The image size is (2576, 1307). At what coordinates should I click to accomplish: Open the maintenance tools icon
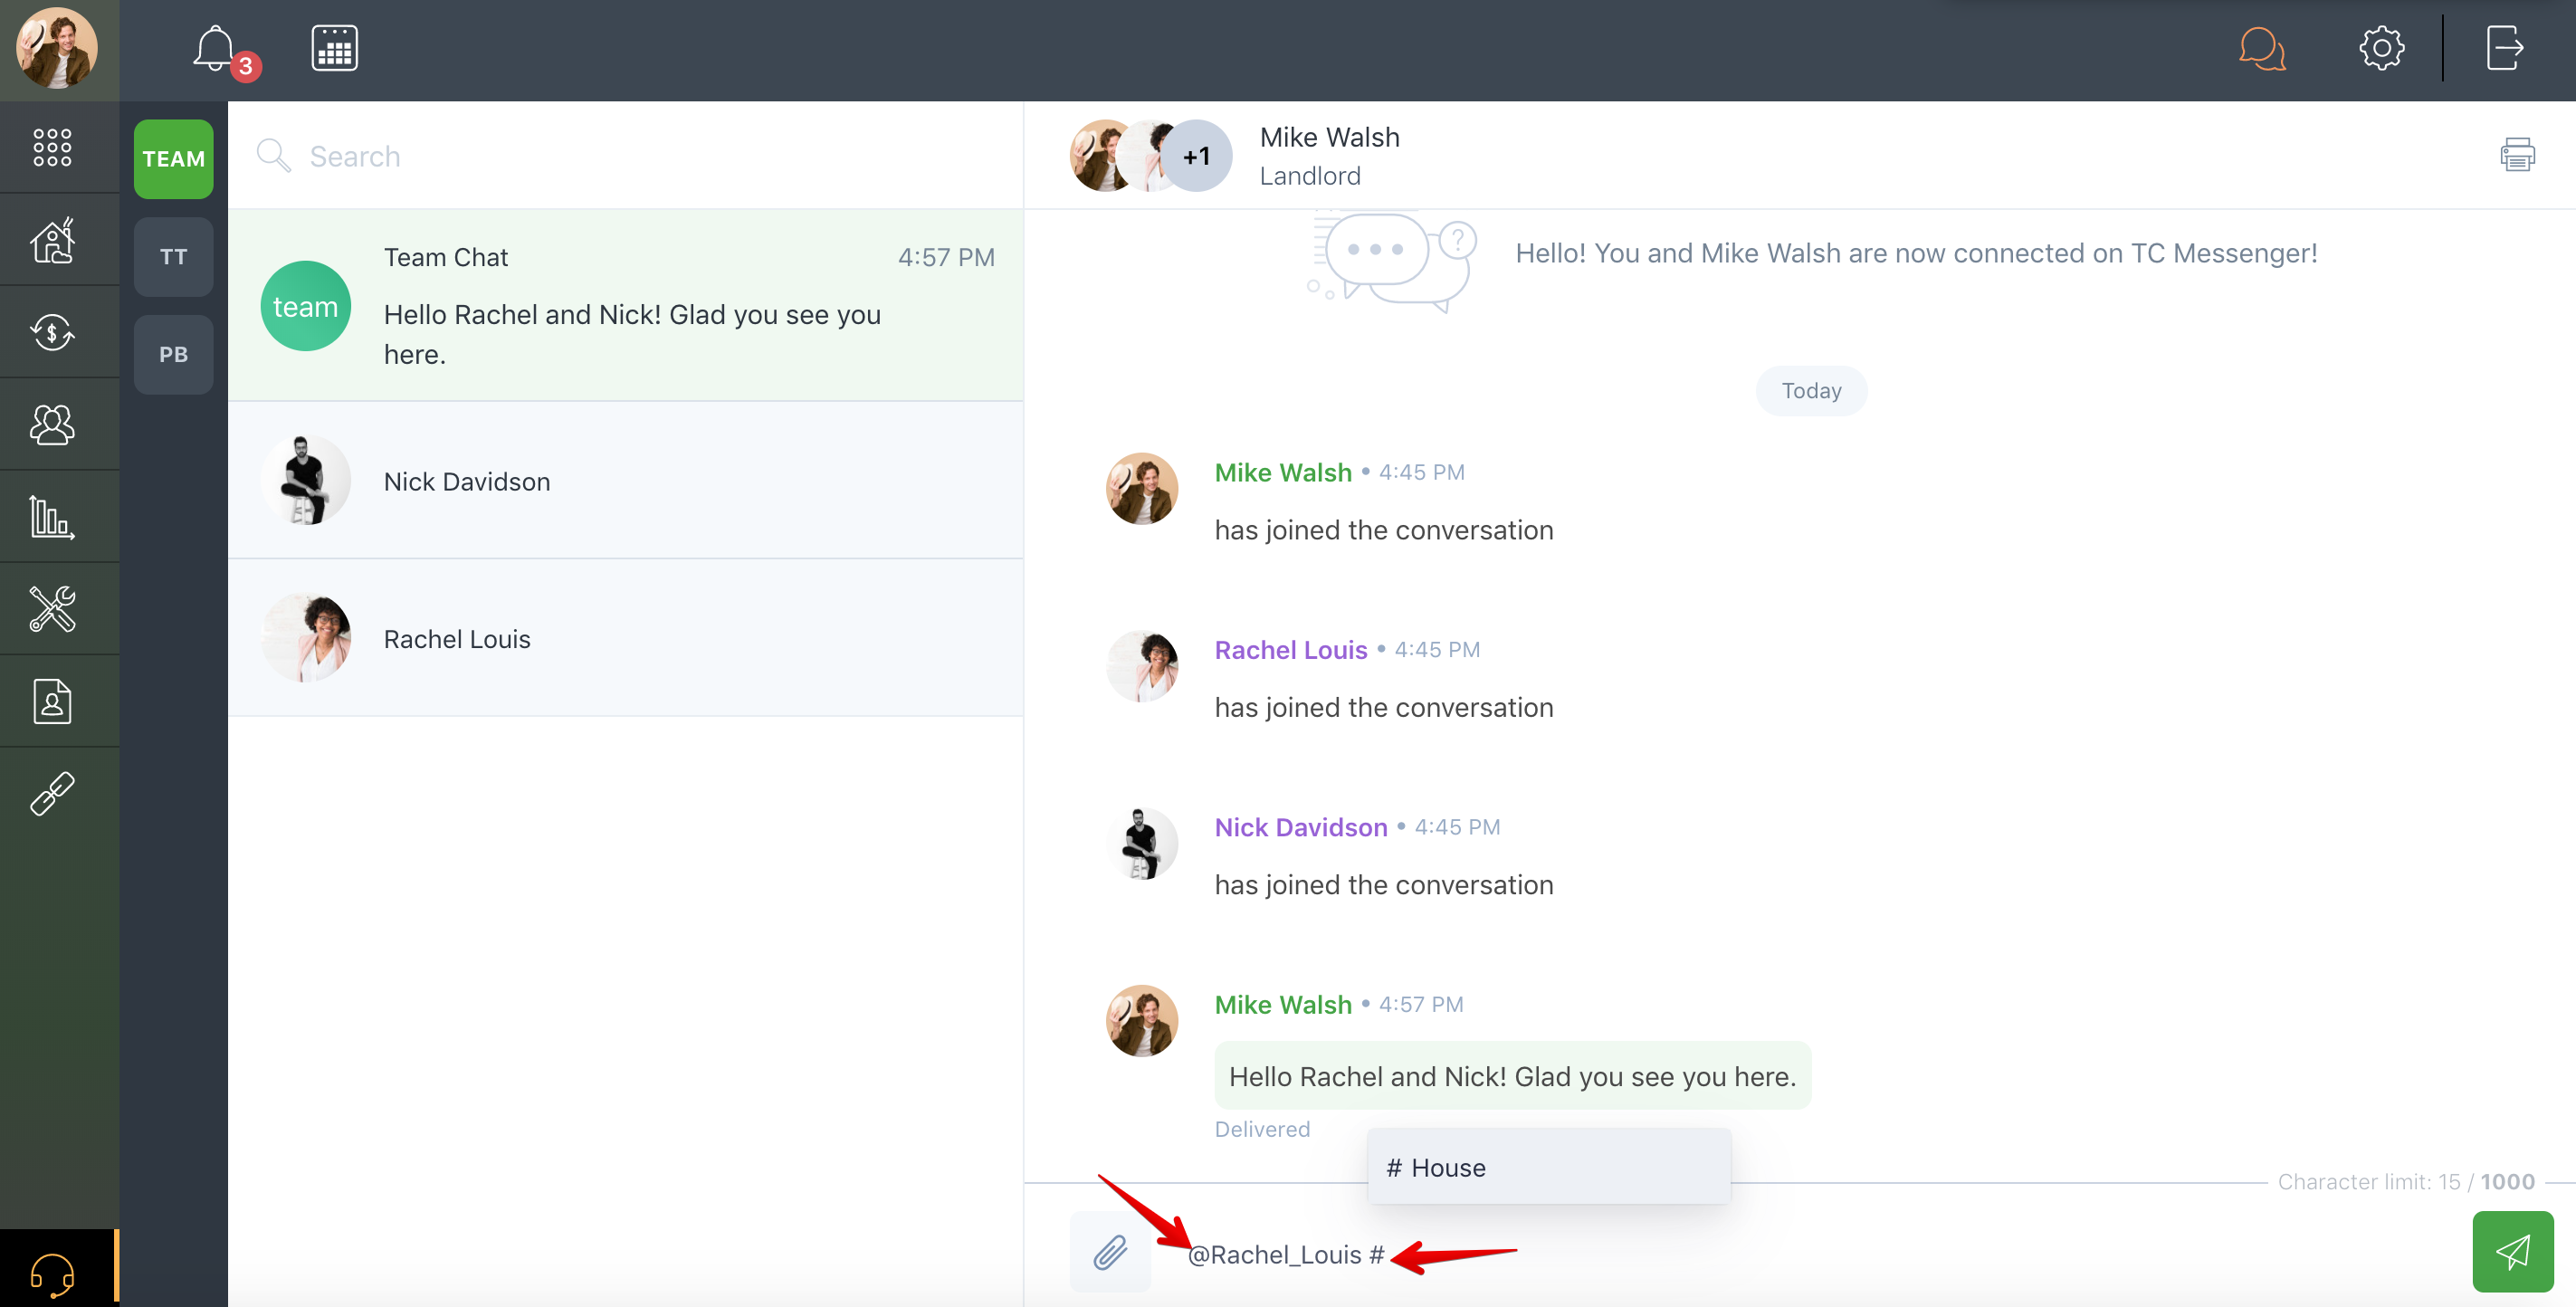click(52, 609)
